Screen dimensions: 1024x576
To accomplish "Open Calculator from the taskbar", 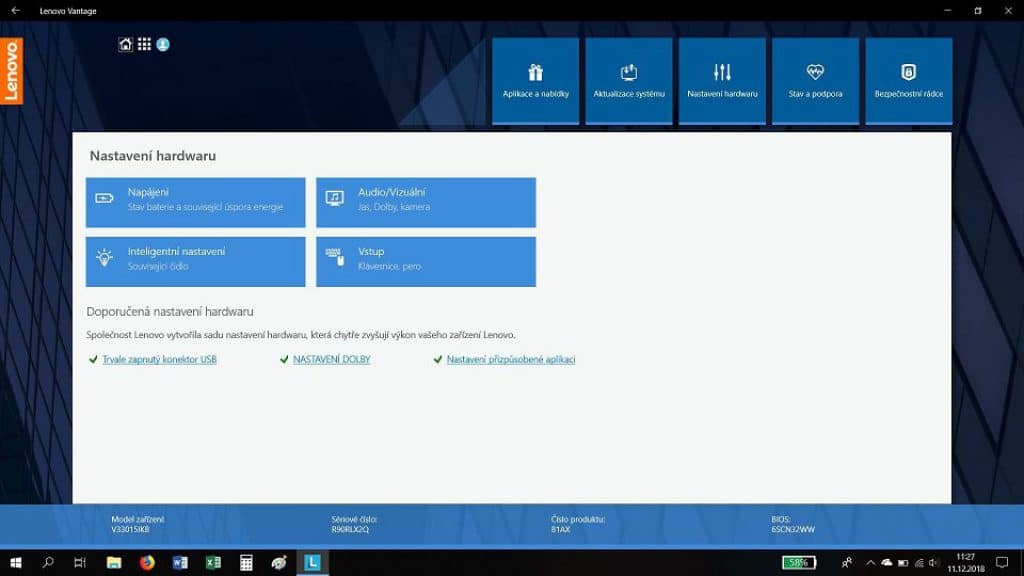I will tap(246, 562).
